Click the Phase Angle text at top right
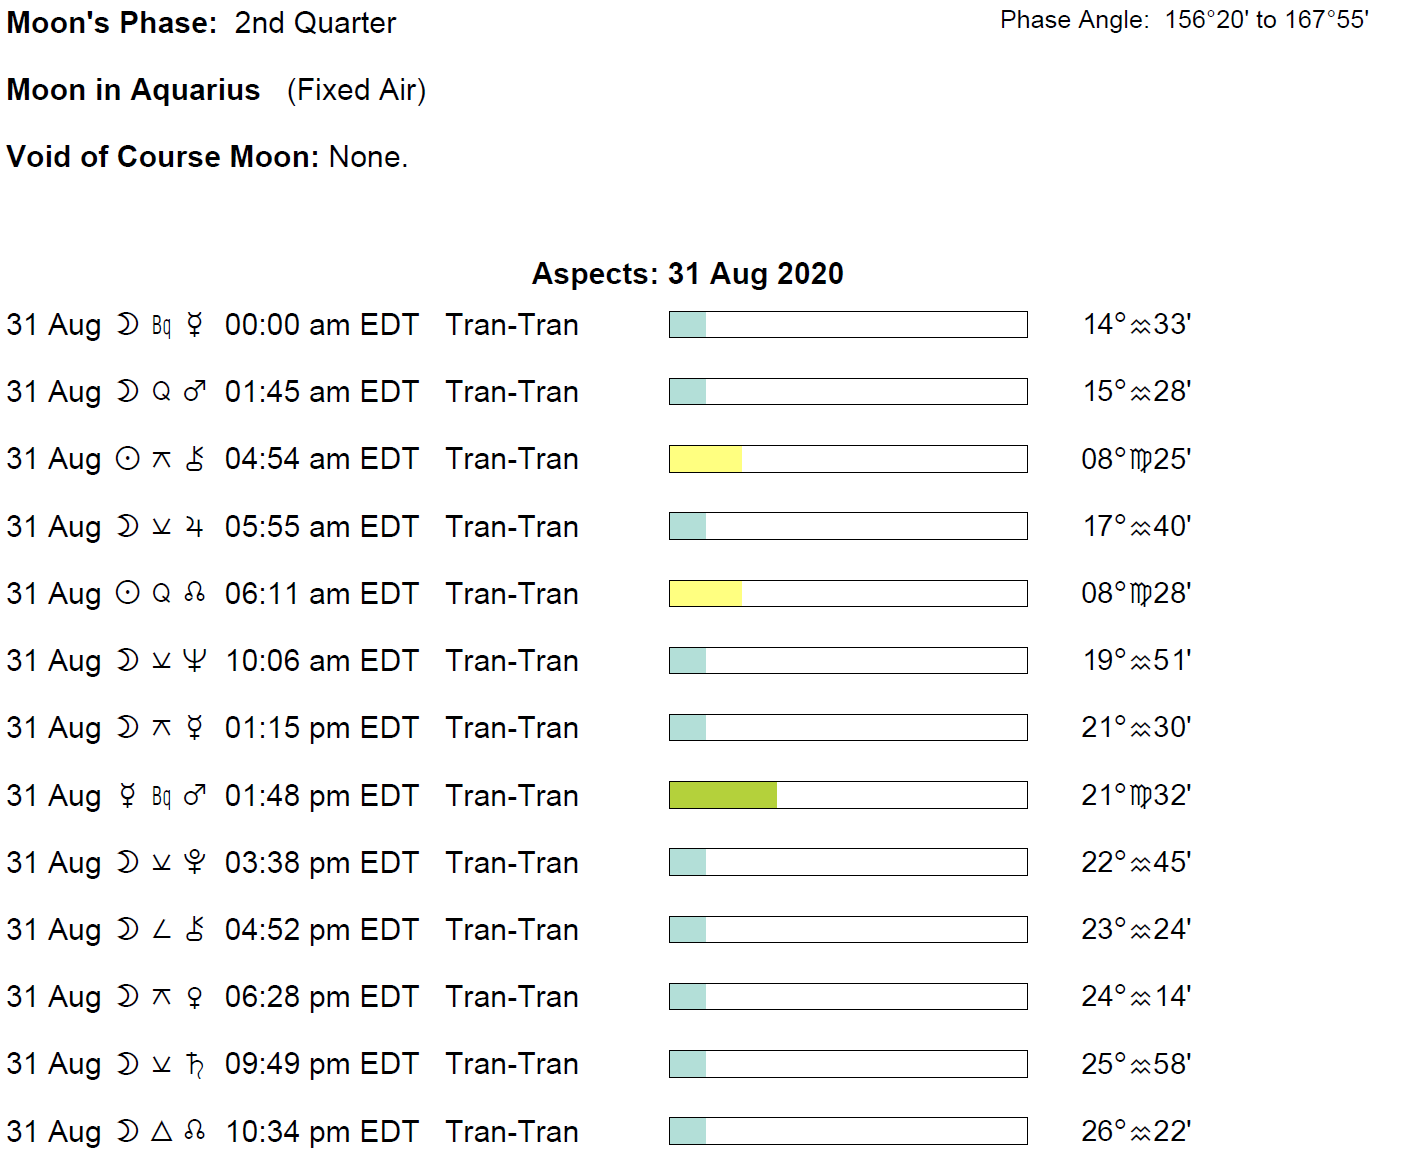 [x=1184, y=20]
